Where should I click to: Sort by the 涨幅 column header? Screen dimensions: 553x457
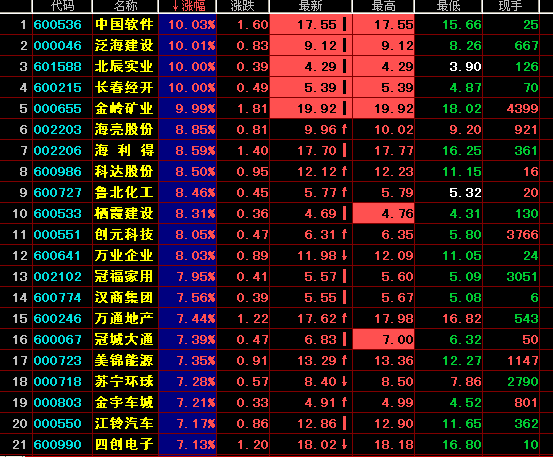click(x=187, y=6)
